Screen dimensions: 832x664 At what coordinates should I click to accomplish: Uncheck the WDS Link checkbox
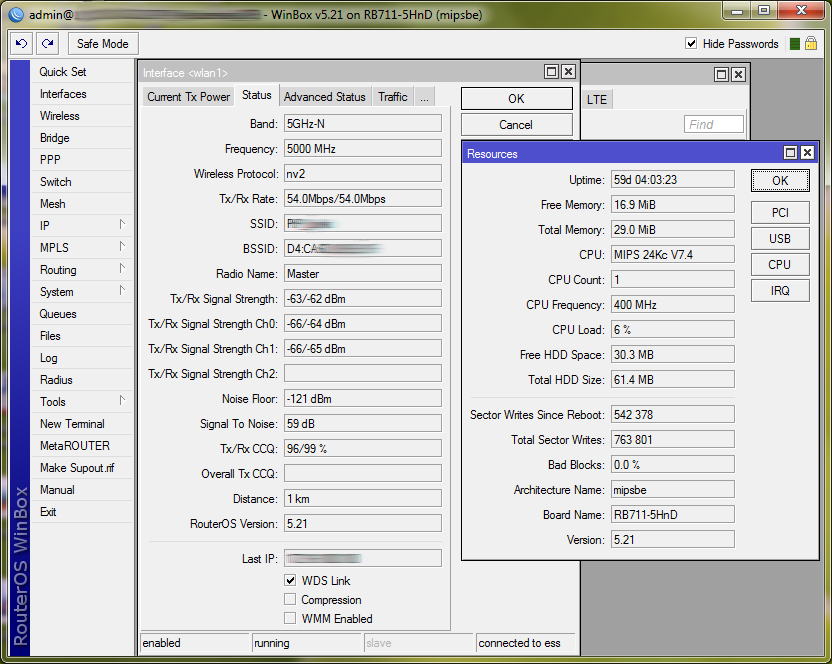(x=290, y=581)
